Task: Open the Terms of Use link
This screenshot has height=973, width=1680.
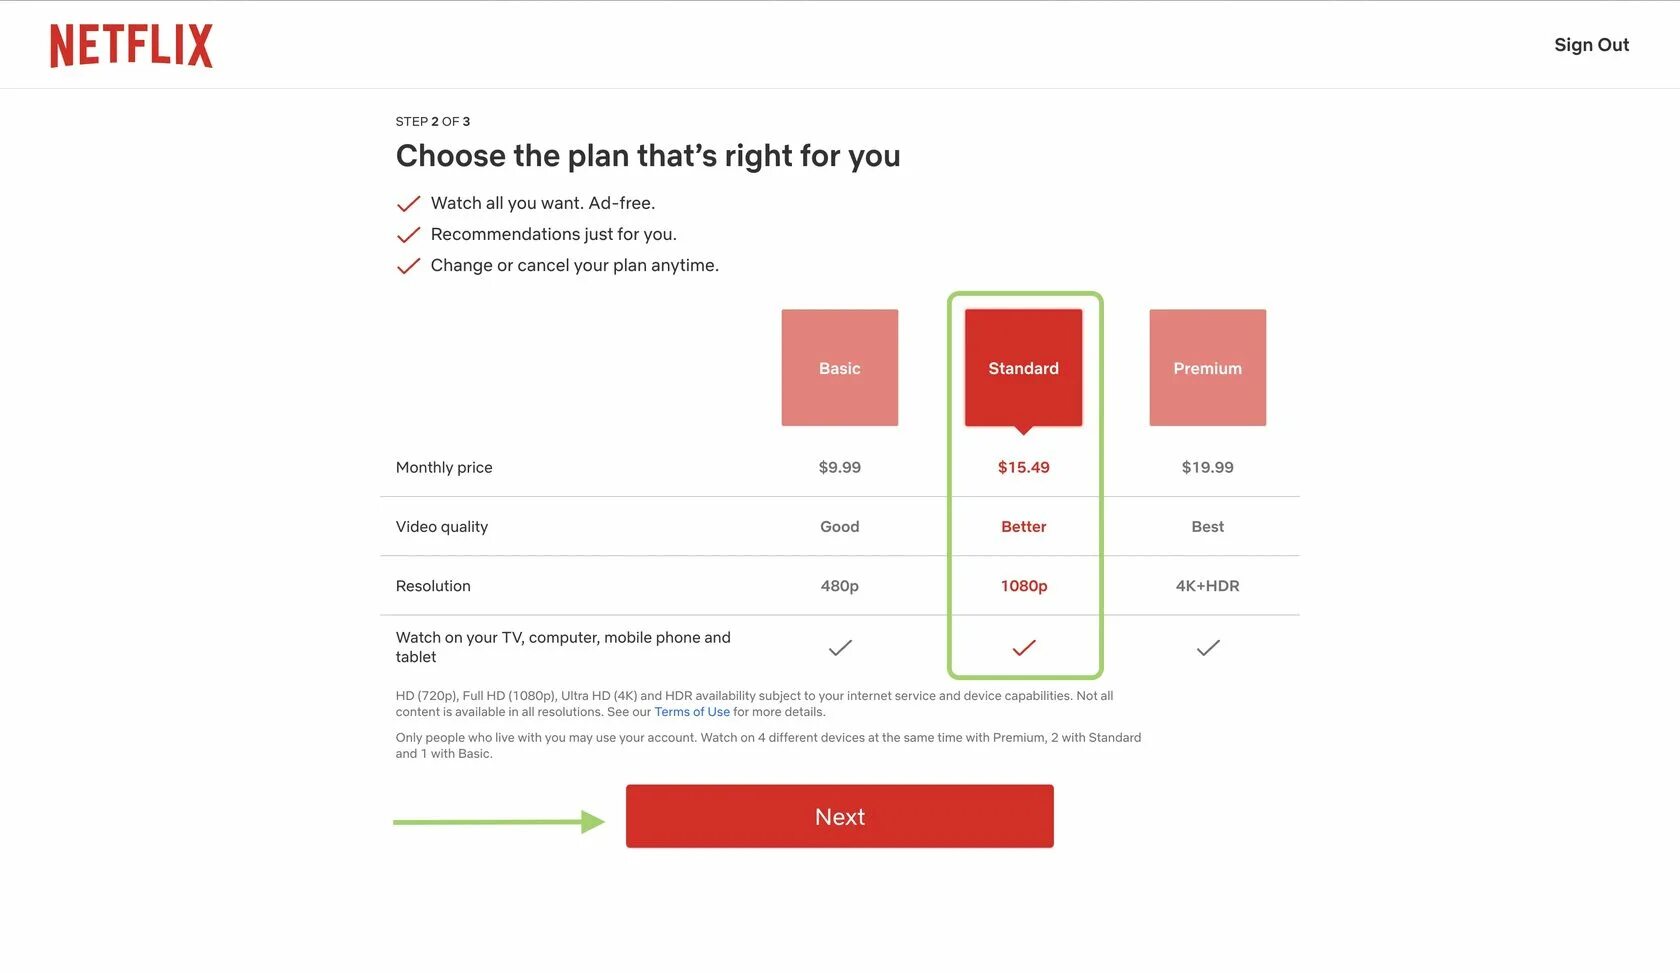Action: 692,712
